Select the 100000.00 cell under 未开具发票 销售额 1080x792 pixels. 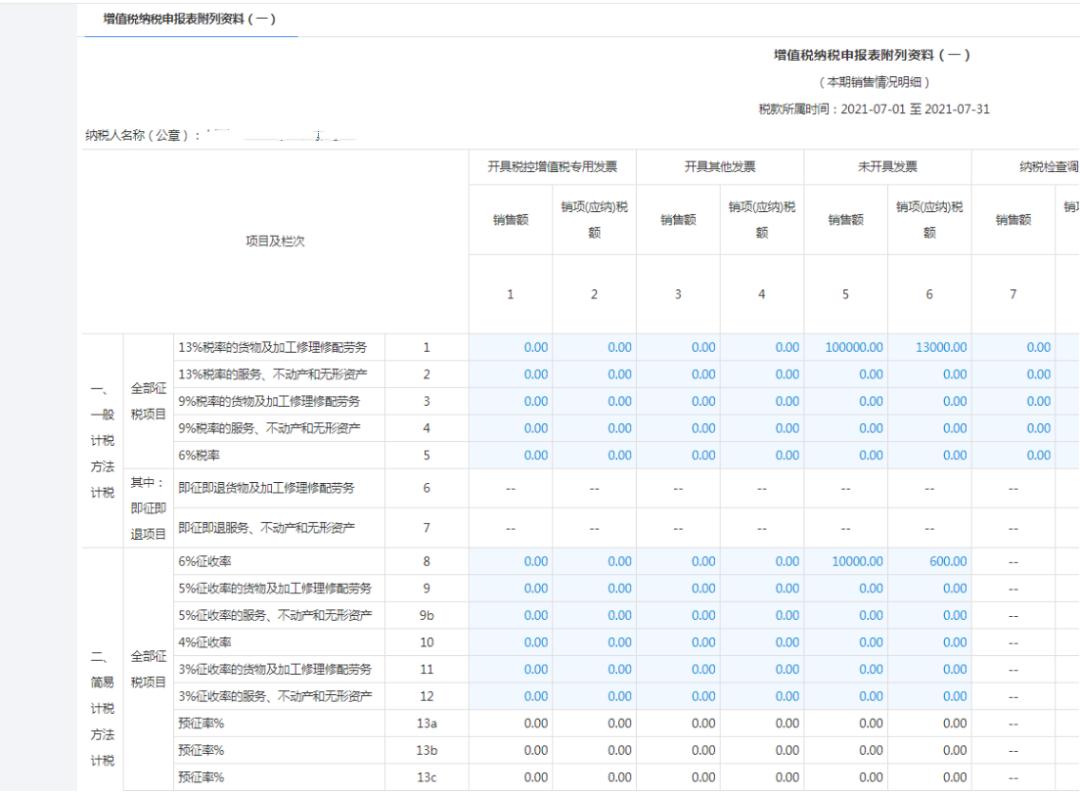pos(853,345)
